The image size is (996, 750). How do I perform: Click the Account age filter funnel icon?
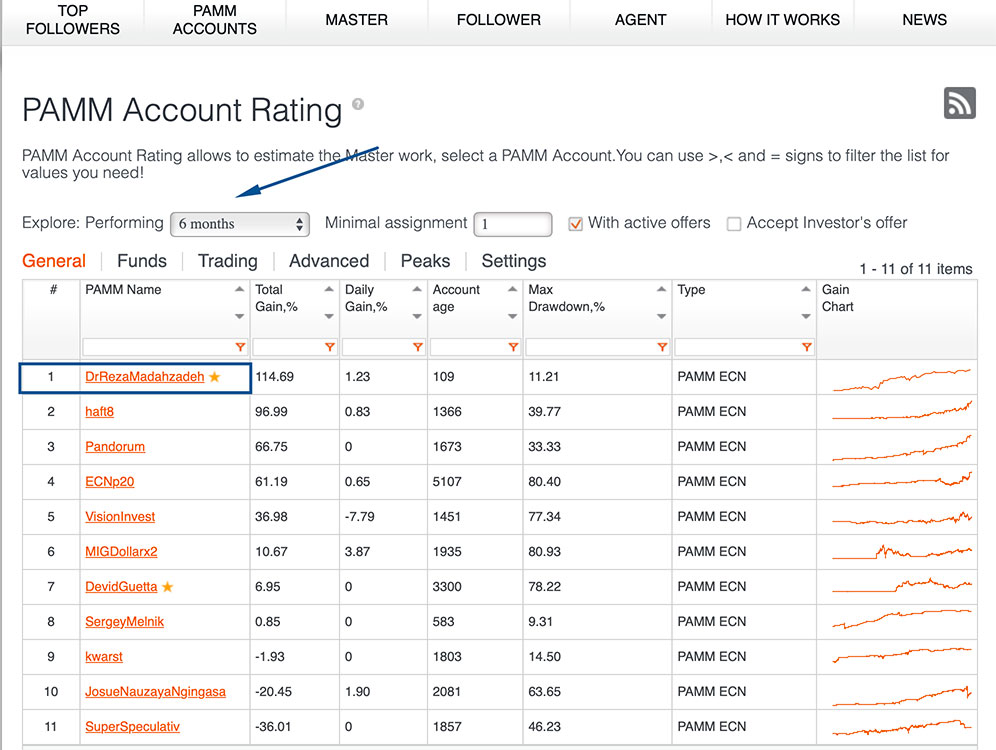point(513,347)
